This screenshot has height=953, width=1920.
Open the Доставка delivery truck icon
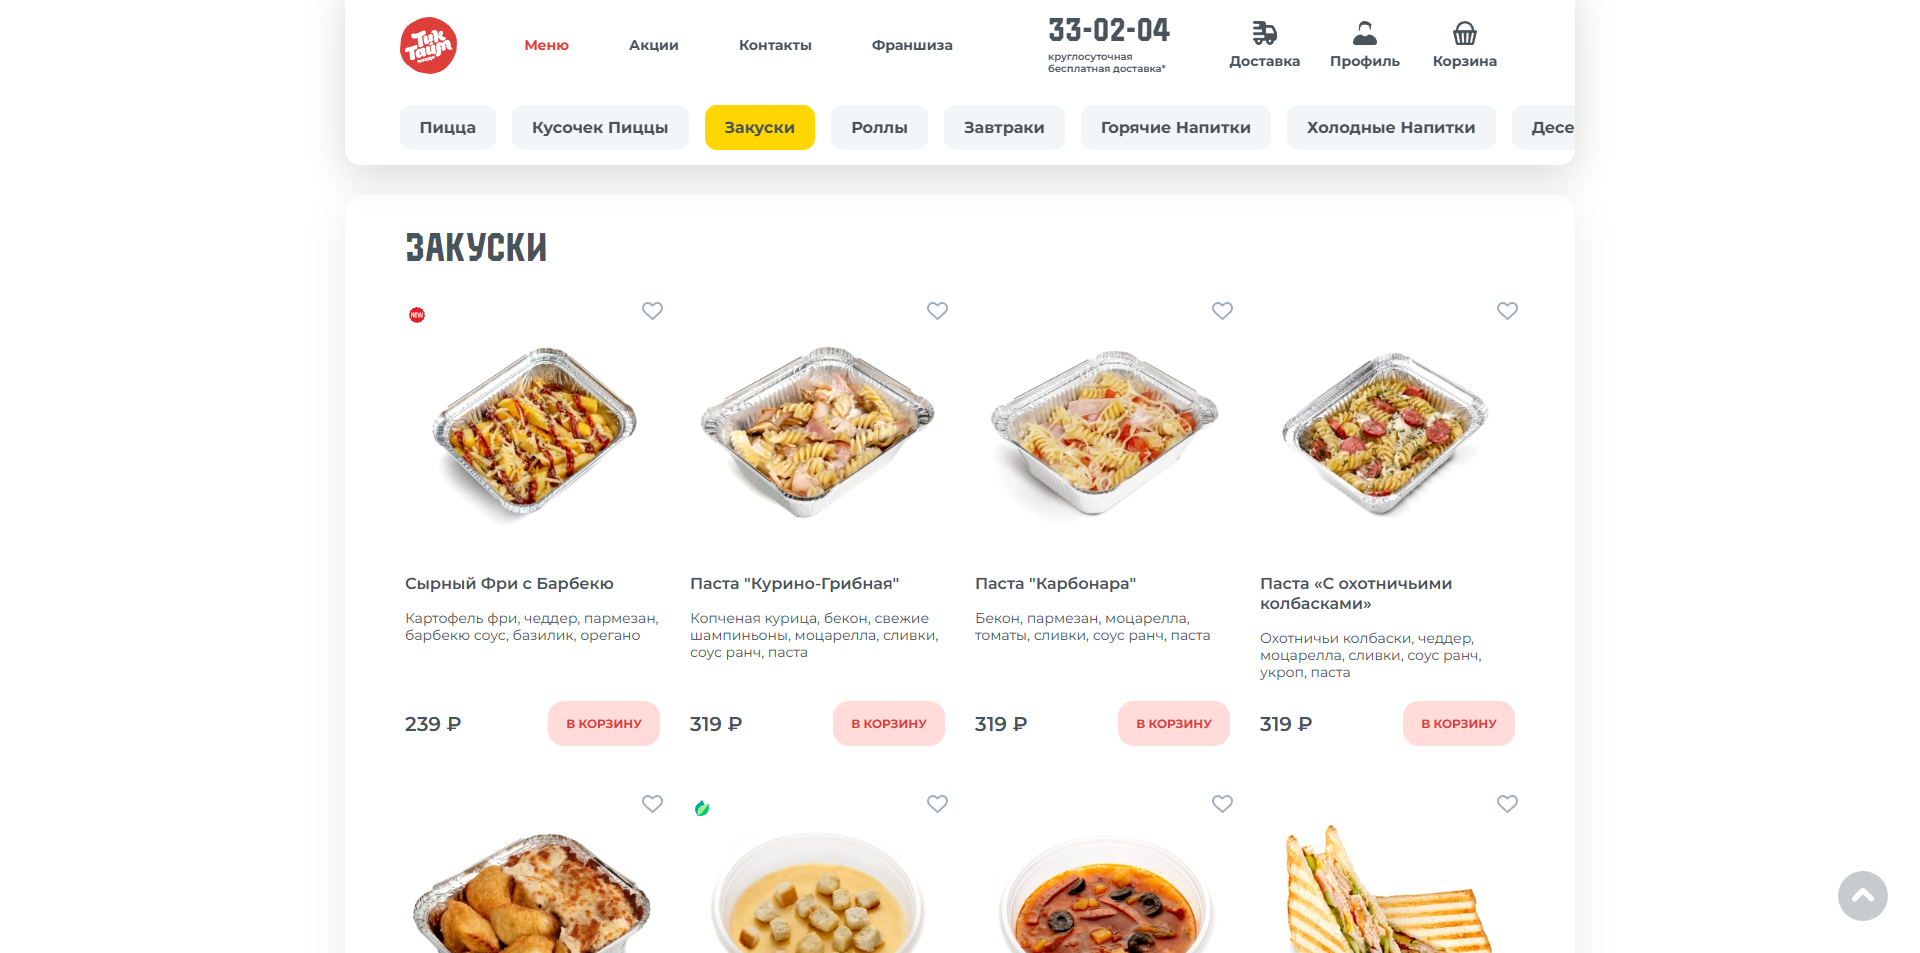point(1264,33)
